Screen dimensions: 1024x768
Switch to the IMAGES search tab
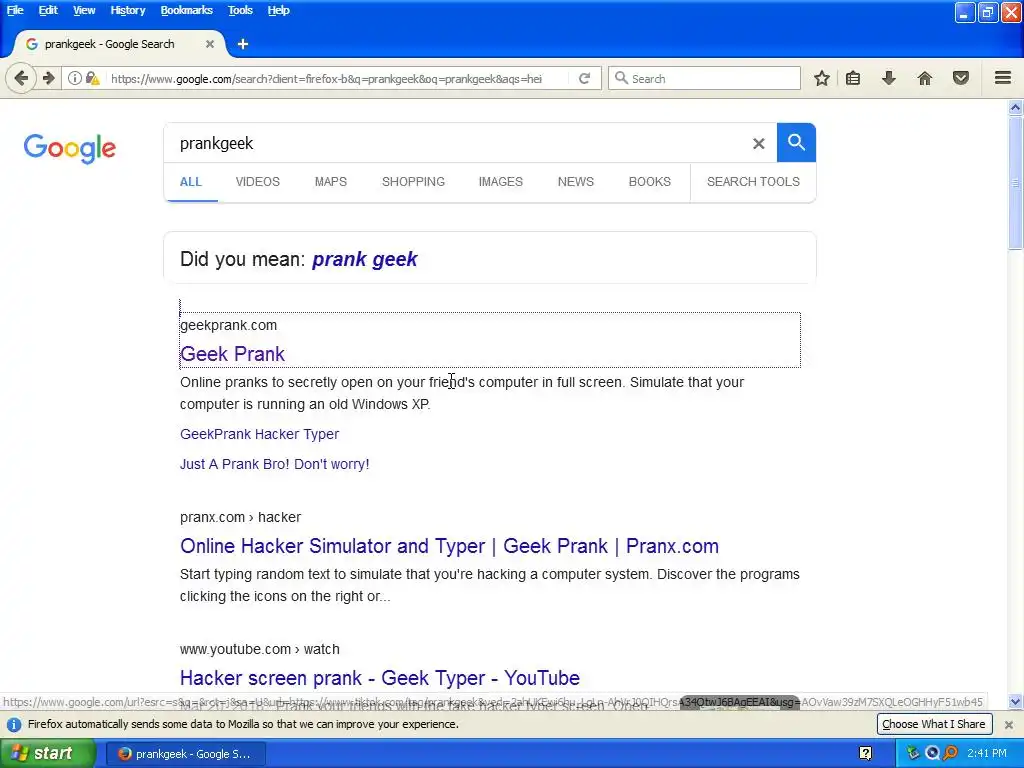pos(500,182)
